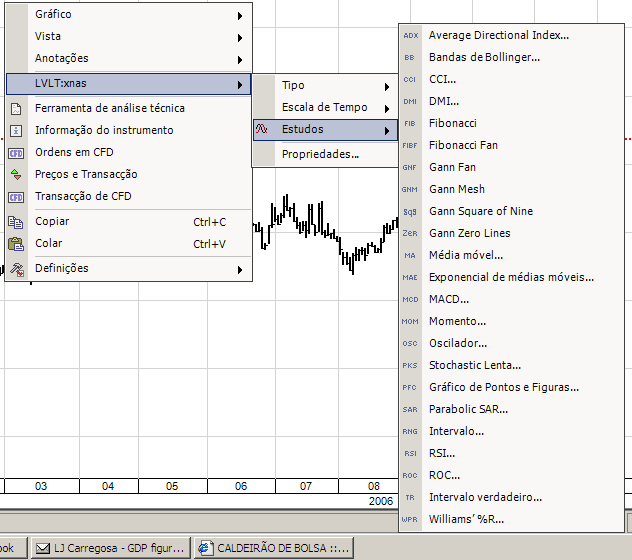The image size is (632, 560).
Task: Select Average Directional Index... study
Action: point(511,35)
